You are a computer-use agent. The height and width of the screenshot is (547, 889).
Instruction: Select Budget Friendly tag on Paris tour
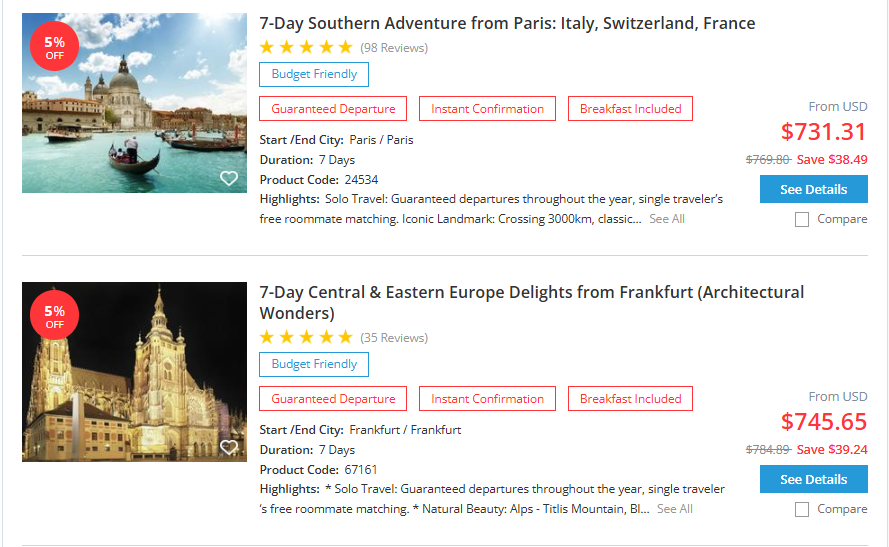314,74
